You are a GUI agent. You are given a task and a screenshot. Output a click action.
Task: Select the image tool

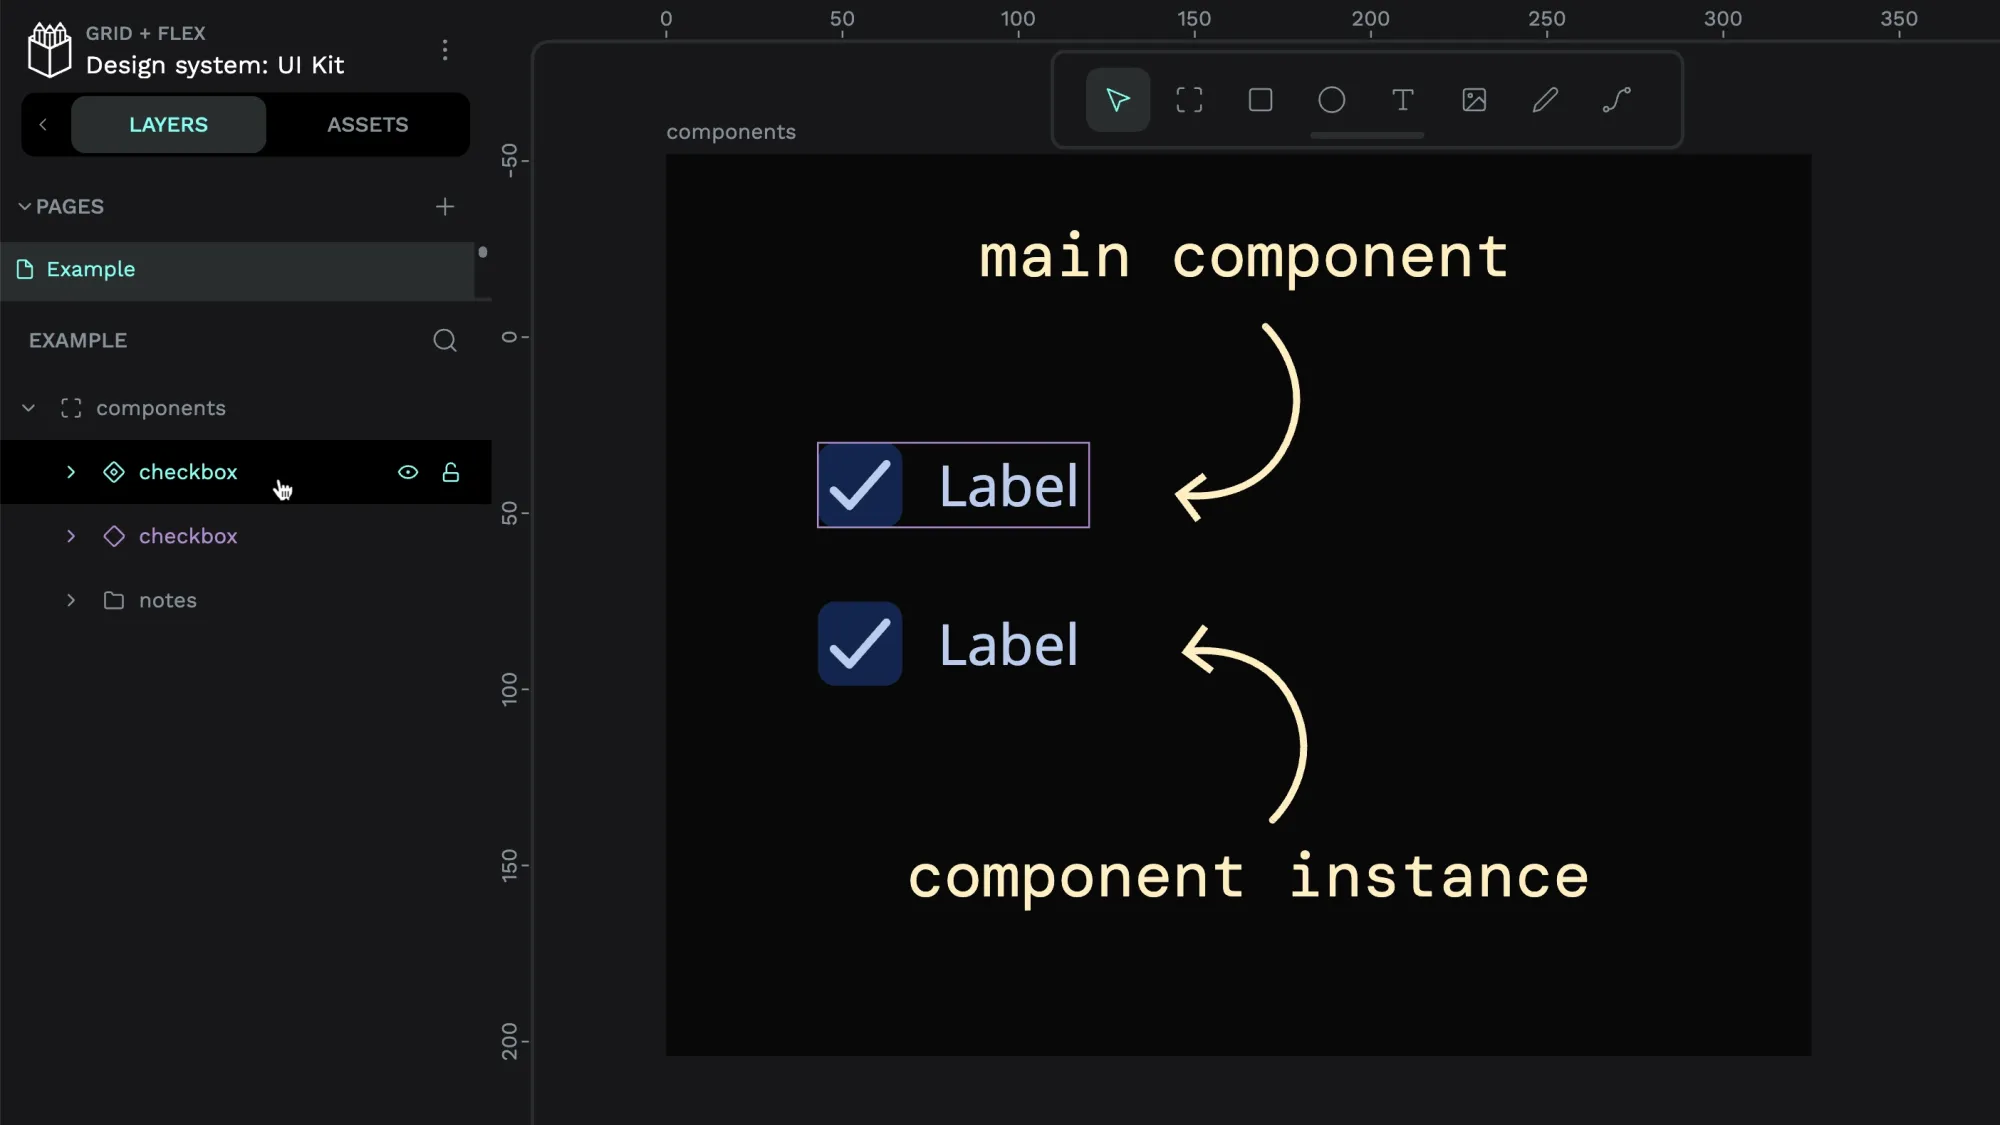1474,100
